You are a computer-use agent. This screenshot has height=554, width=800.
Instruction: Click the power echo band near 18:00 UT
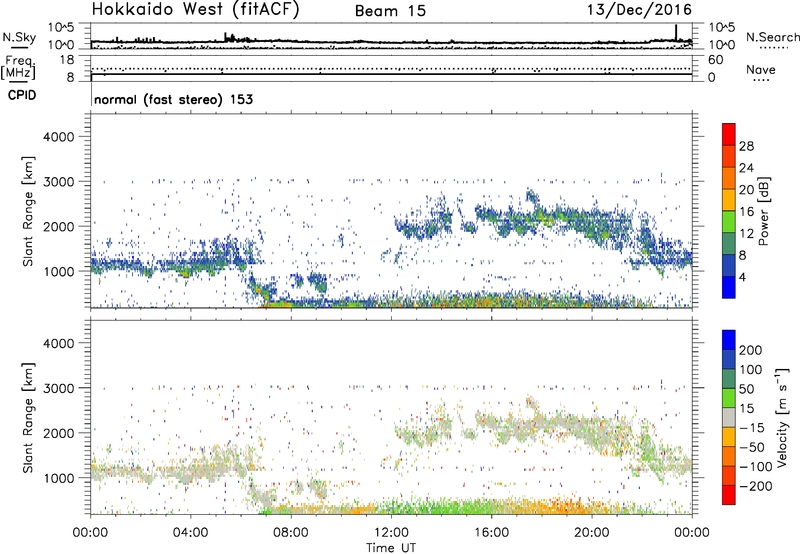(541, 217)
